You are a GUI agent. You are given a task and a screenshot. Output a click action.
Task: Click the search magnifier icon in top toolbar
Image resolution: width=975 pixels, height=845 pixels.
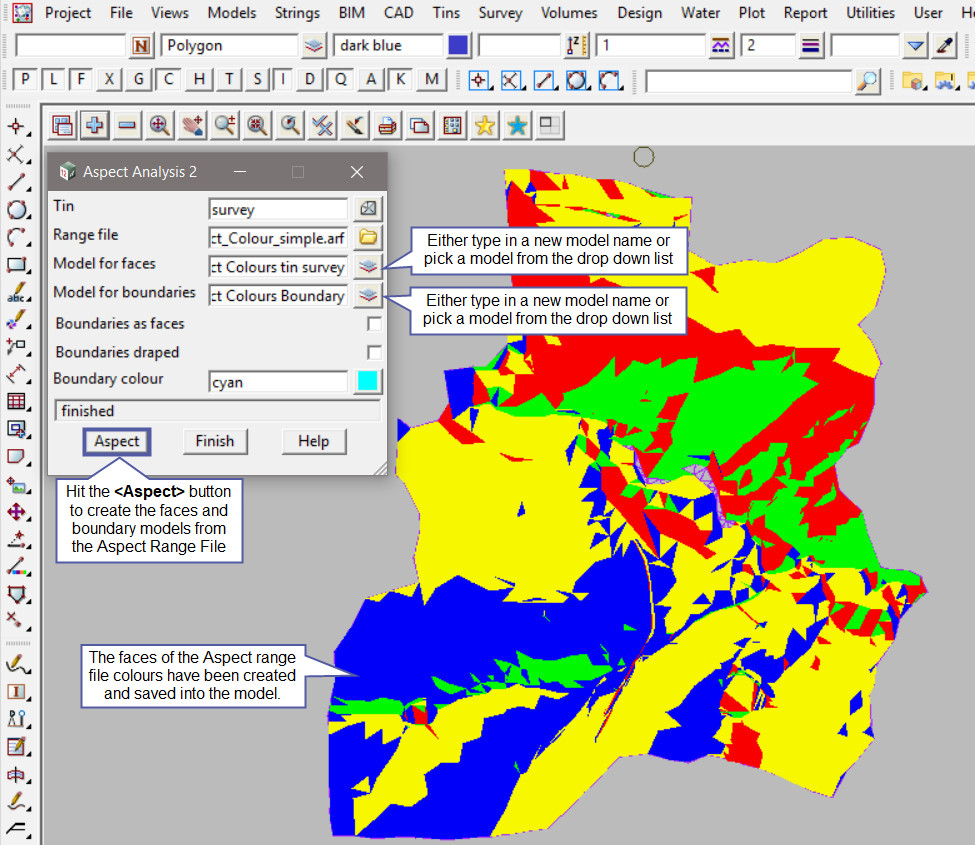tap(868, 80)
